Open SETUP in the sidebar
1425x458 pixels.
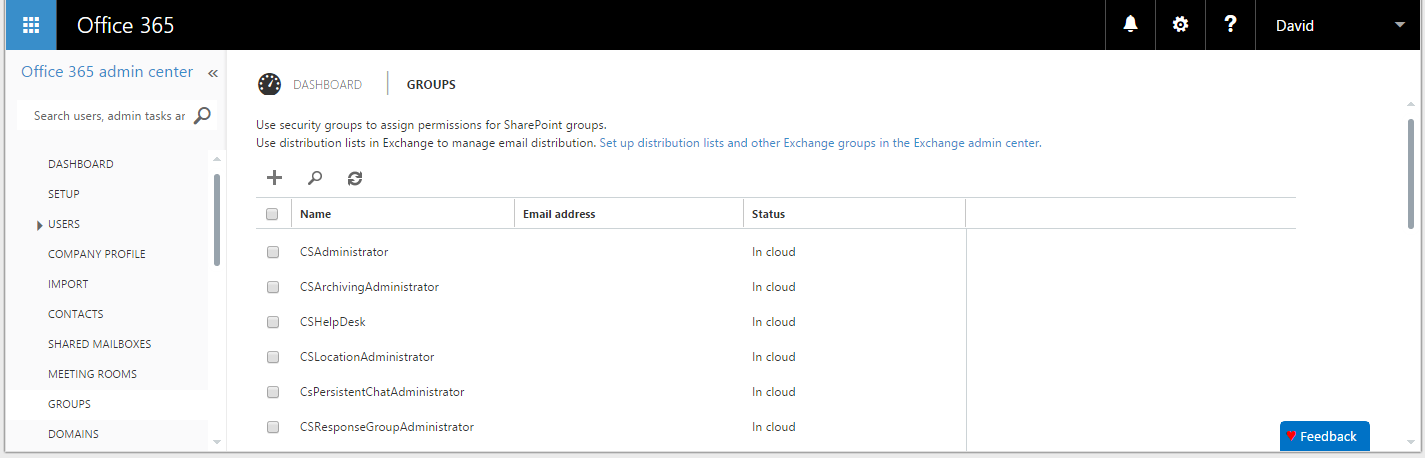tap(64, 194)
